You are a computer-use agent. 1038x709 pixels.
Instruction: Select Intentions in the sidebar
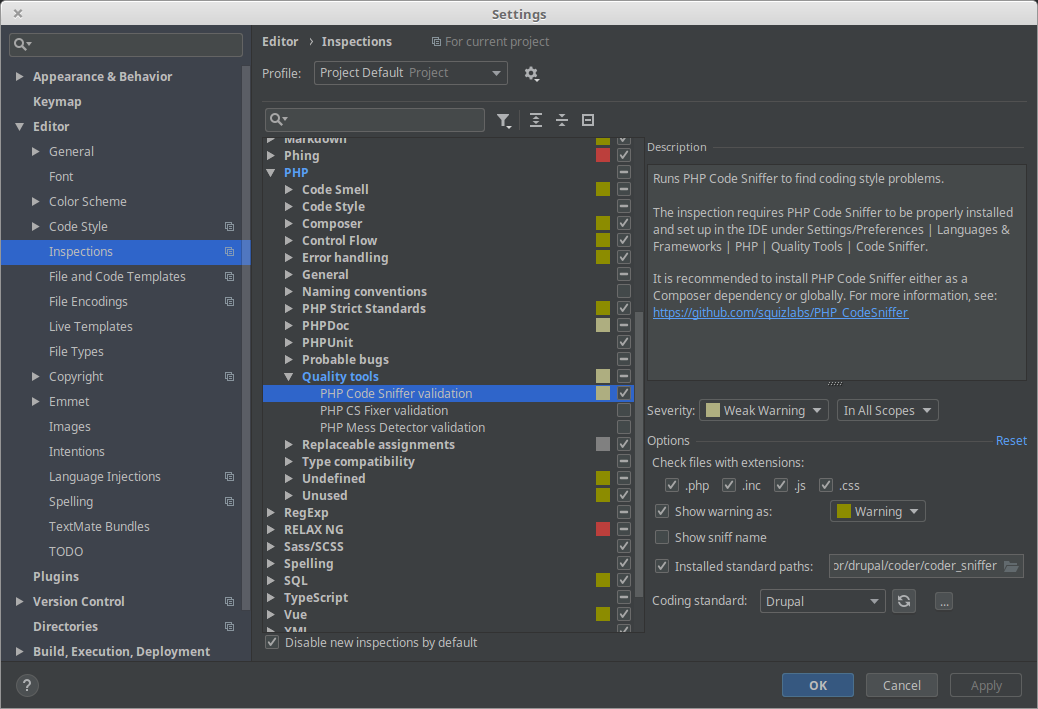(77, 451)
